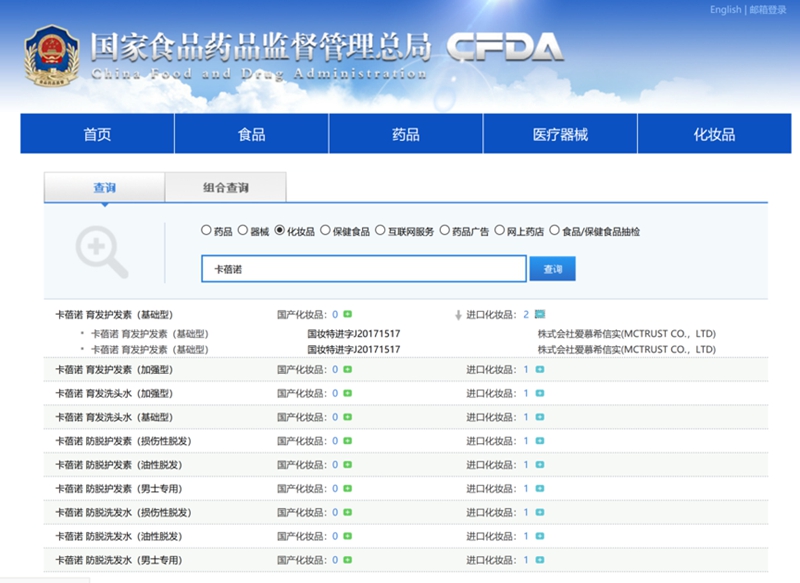The height and width of the screenshot is (583, 800).
Task: Click blue 进口化妆品 plus icon for 防脱洗发水（男士专用）
Action: click(540, 560)
